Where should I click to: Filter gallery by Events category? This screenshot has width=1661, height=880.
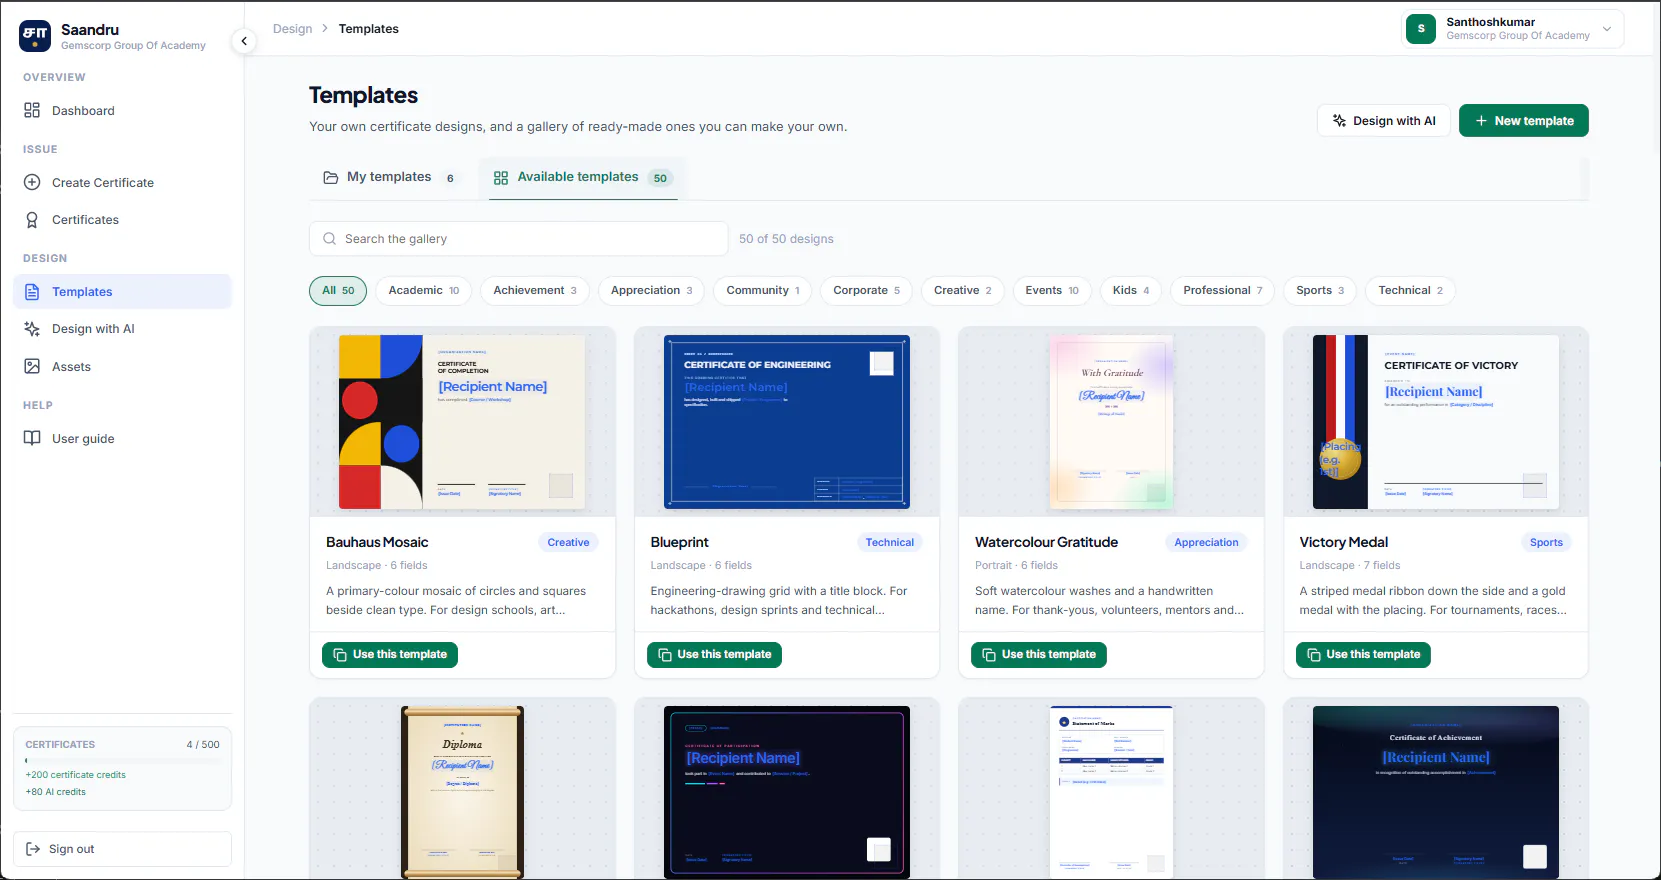pyautogui.click(x=1052, y=290)
